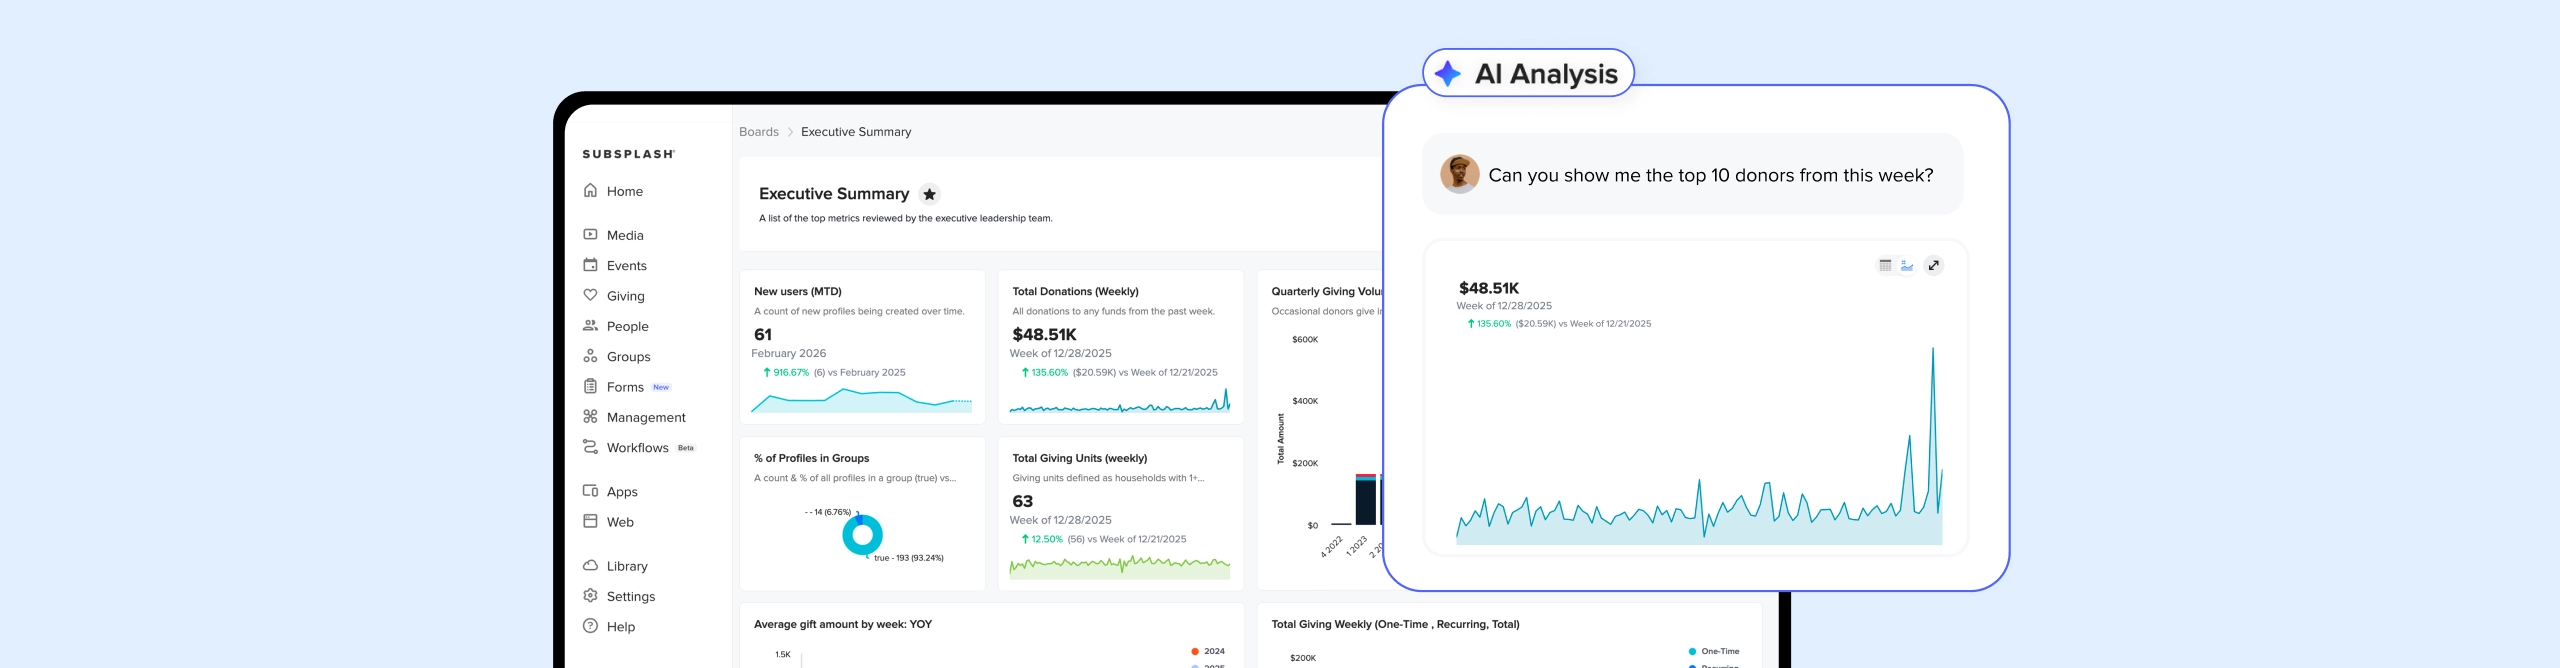Click the Groups icon in sidebar
This screenshot has height=668, width=2560.
click(590, 356)
